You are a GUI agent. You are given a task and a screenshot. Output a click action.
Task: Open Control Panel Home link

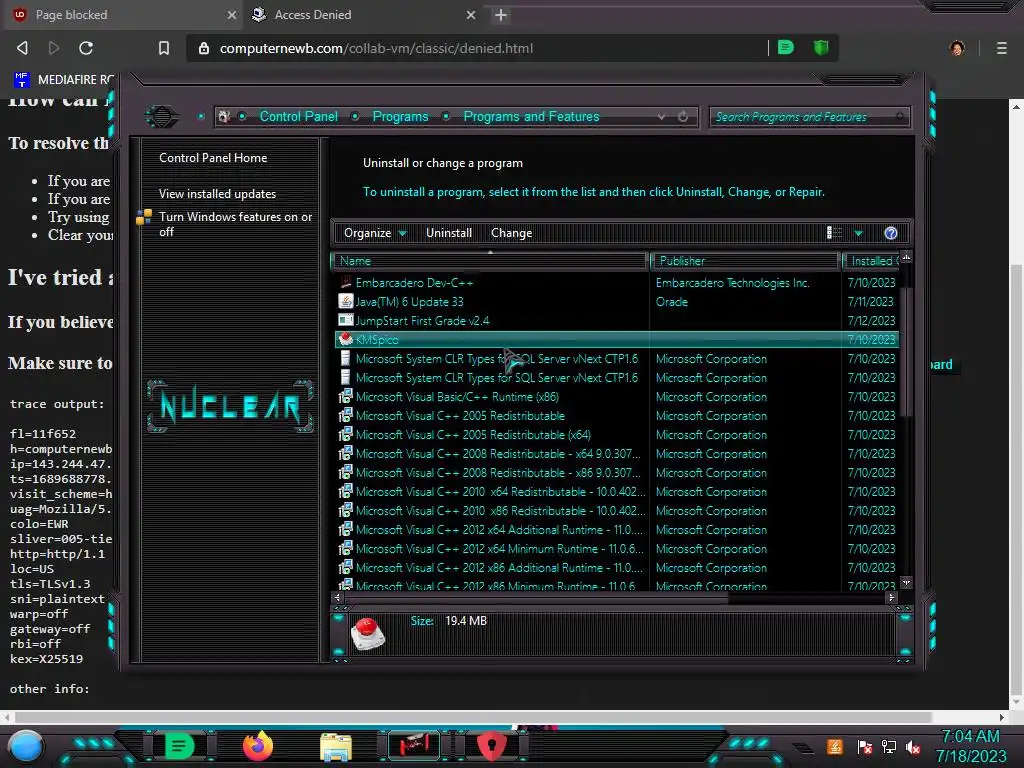click(213, 157)
